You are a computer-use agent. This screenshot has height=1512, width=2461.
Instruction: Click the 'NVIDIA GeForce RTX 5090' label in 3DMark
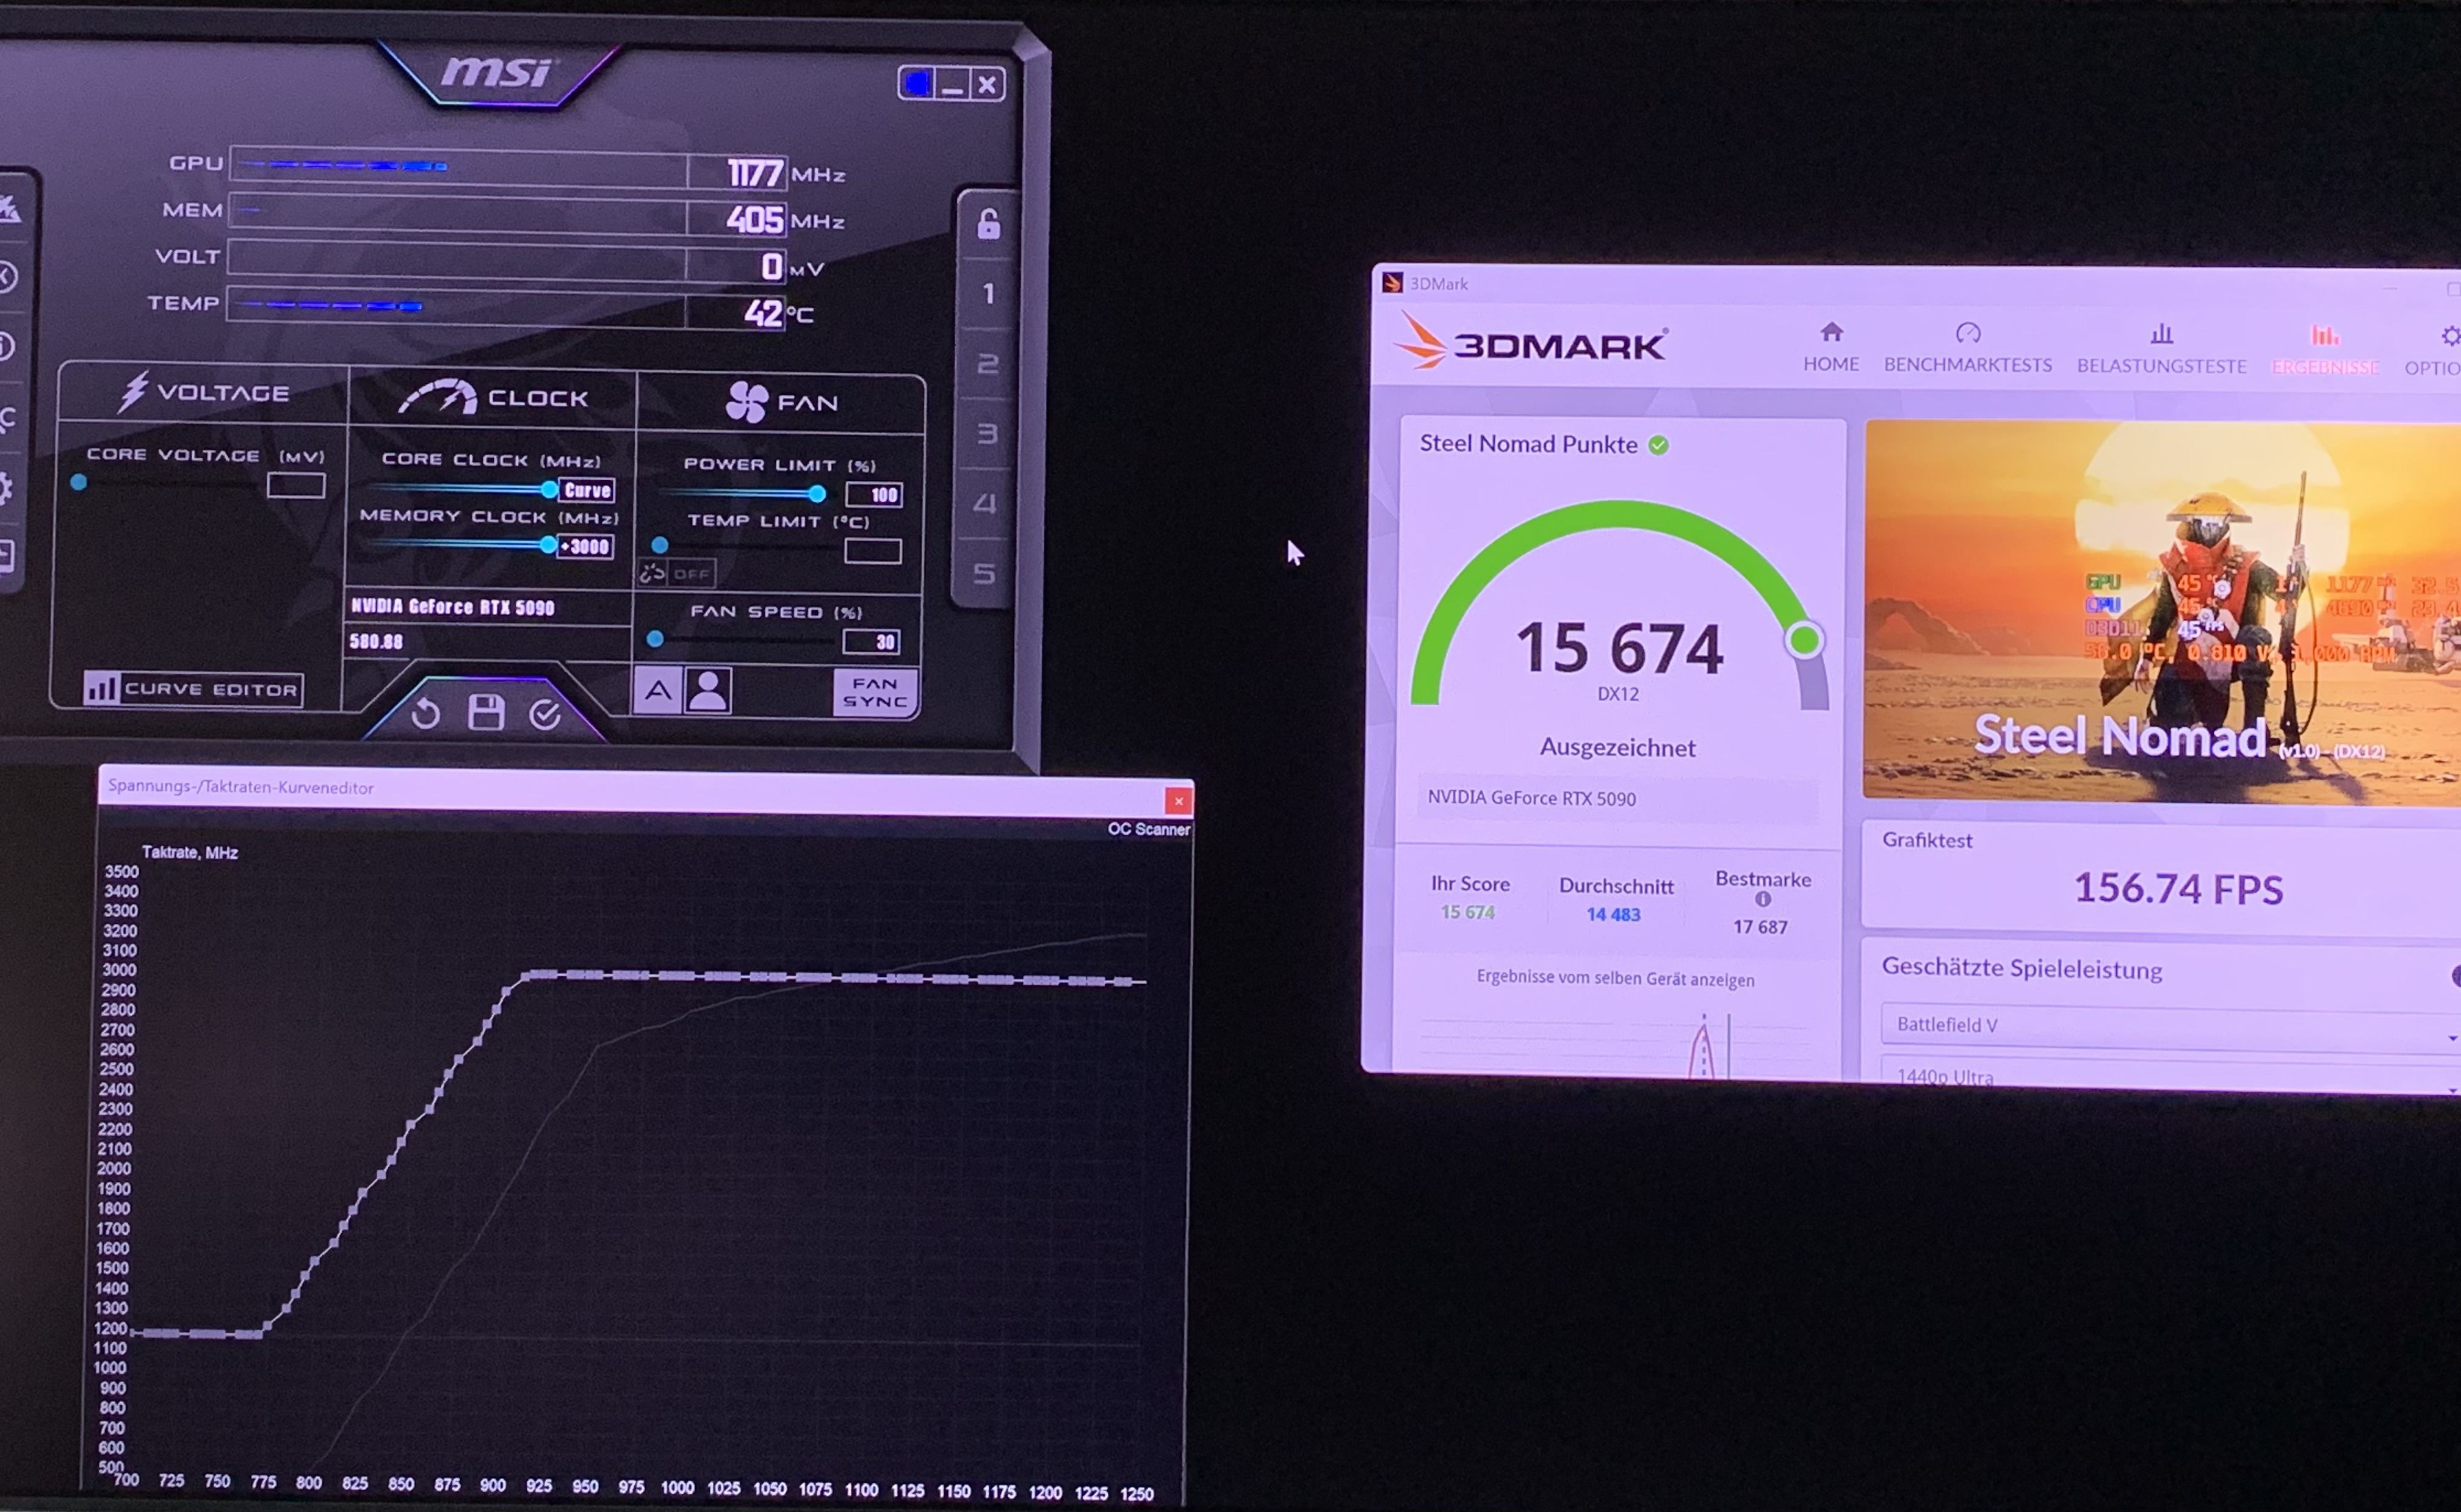point(1531,798)
